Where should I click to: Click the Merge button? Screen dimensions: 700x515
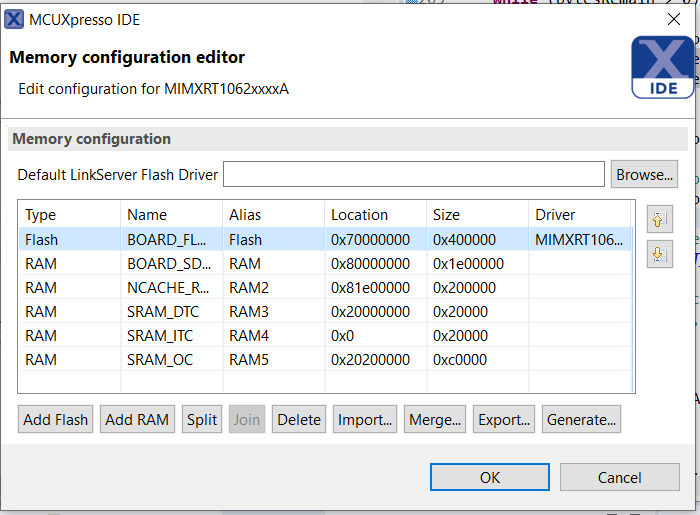click(x=435, y=420)
